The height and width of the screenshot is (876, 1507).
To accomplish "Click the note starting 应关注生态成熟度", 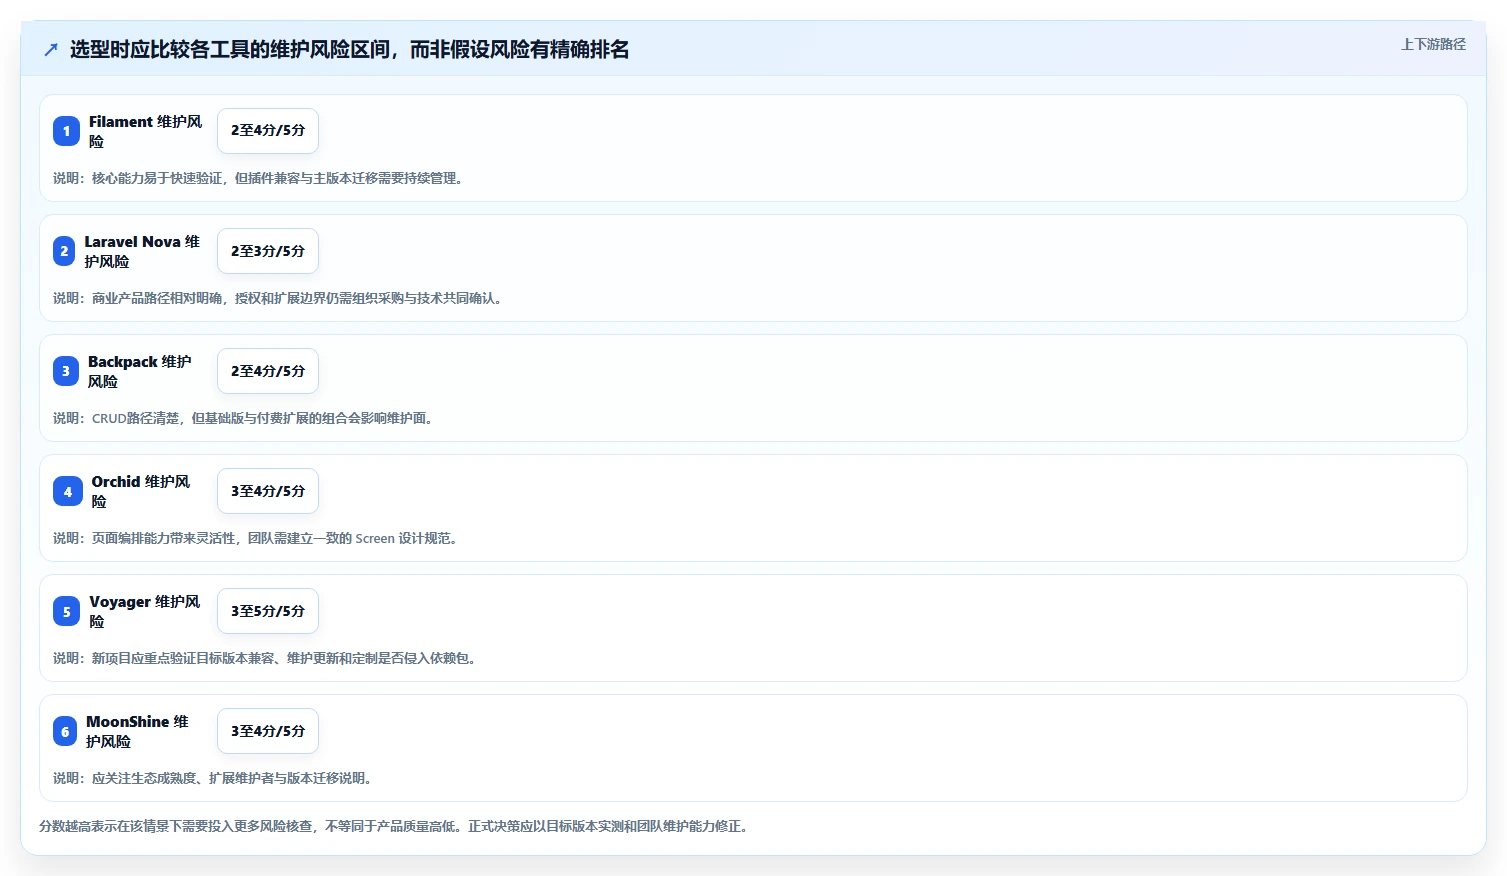I will click(x=213, y=778).
